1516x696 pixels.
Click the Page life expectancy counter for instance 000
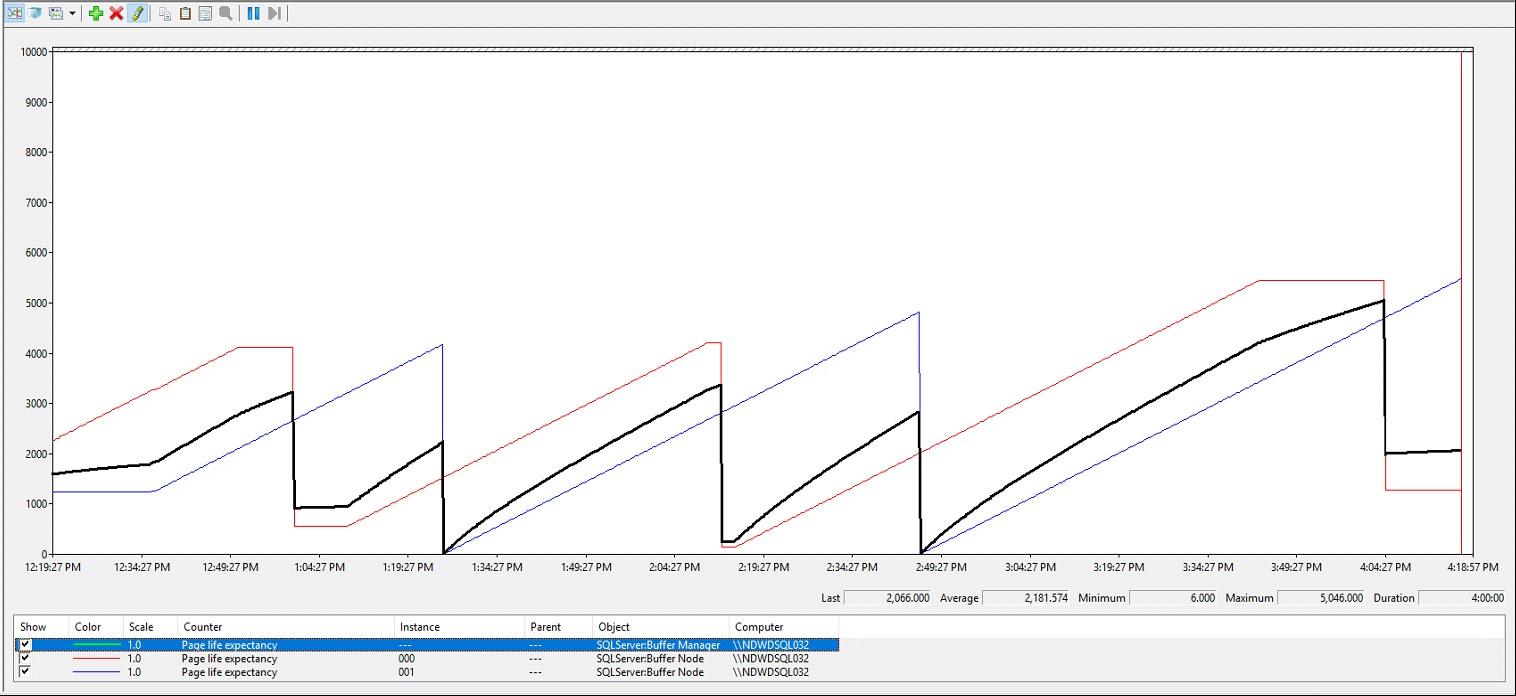pos(229,659)
